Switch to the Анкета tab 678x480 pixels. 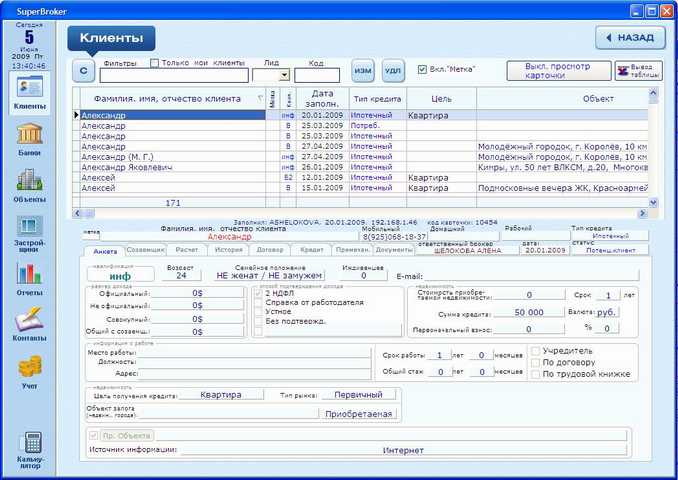point(105,251)
